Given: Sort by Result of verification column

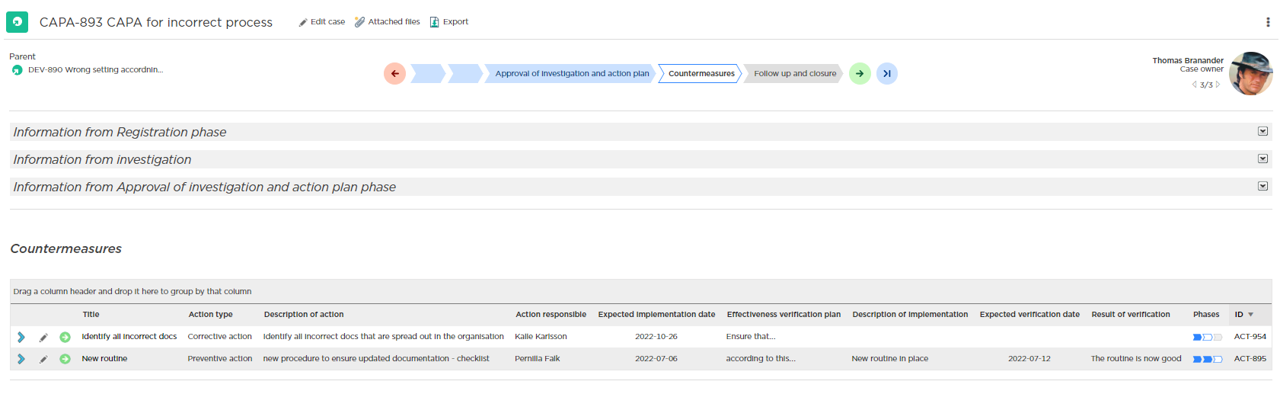Looking at the screenshot, I should tap(1130, 314).
